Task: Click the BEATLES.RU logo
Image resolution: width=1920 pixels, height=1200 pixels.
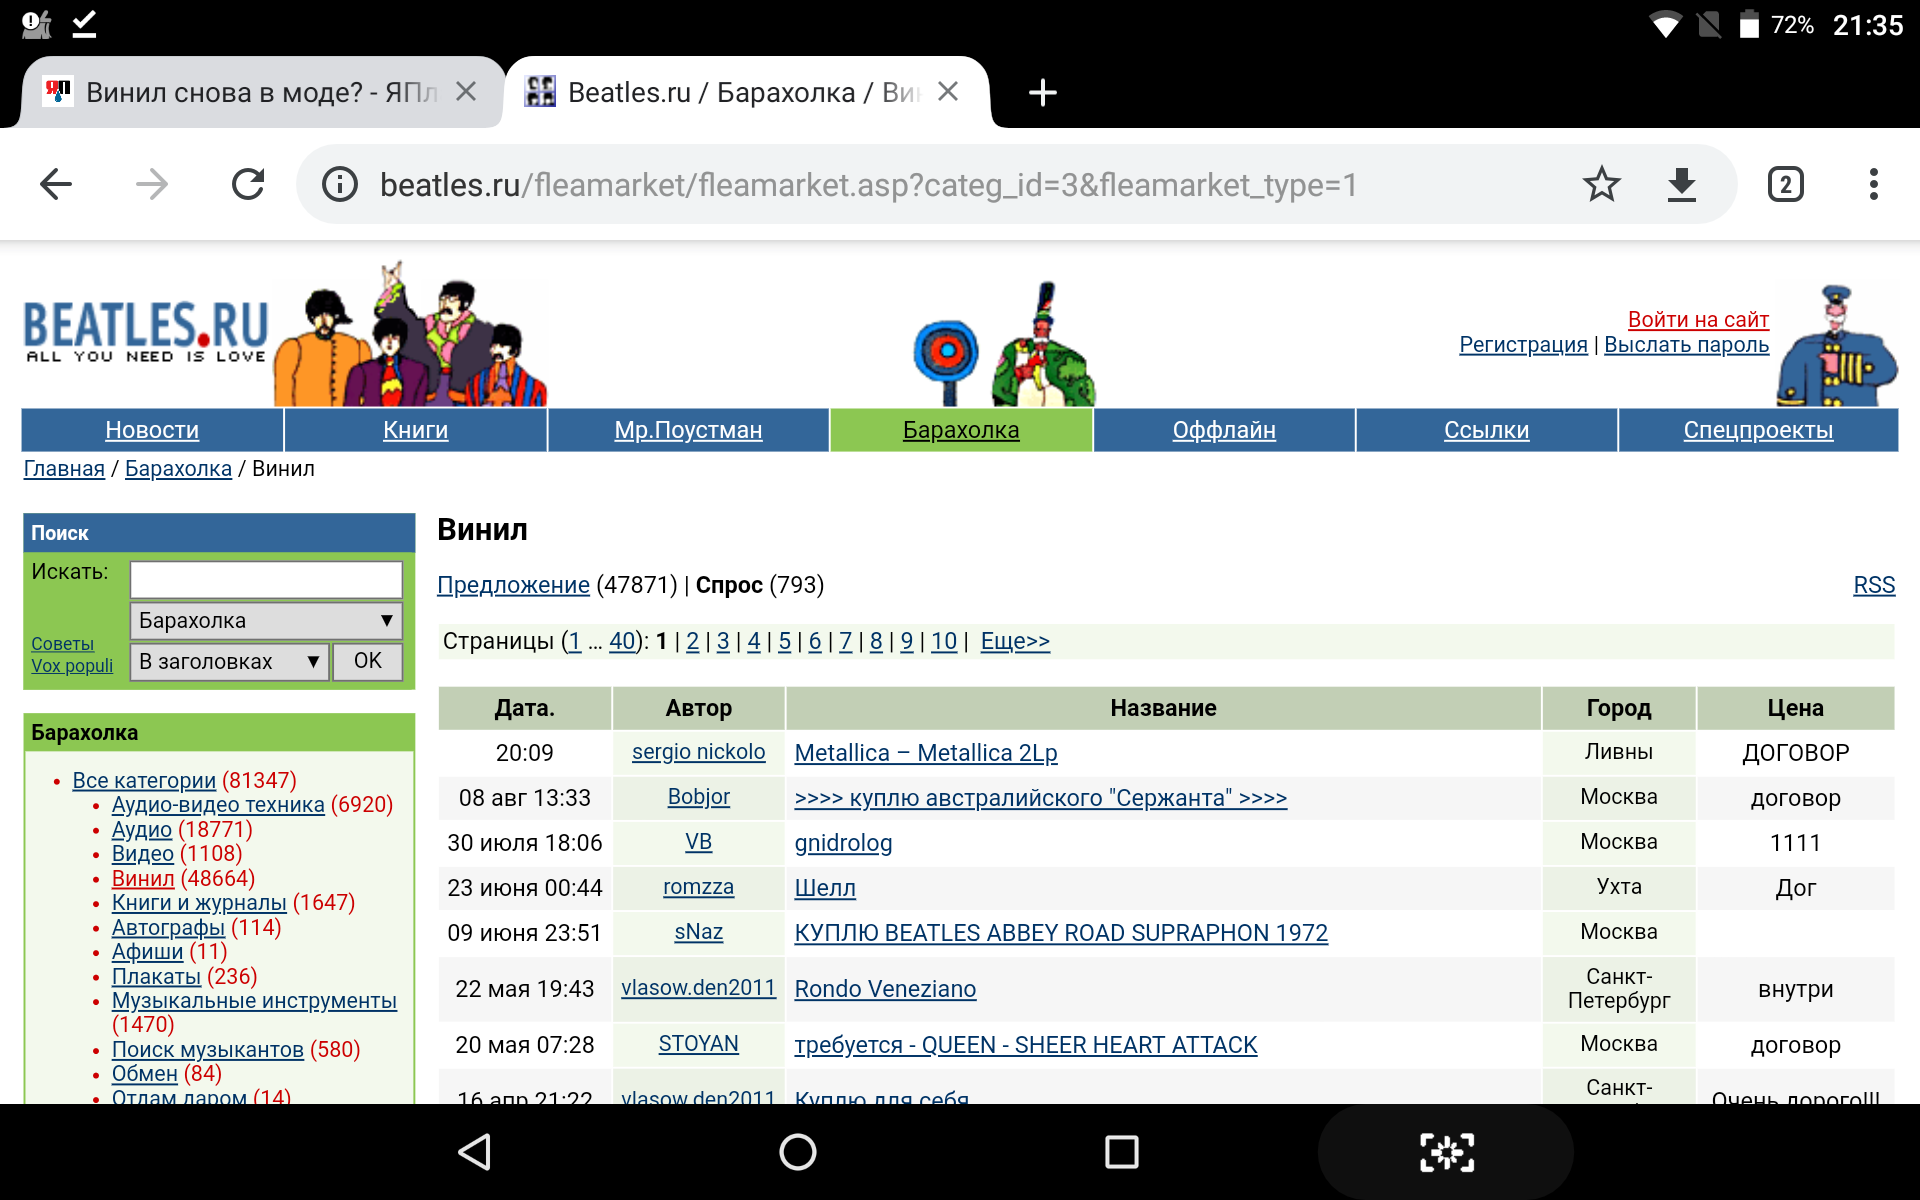Action: tap(146, 332)
